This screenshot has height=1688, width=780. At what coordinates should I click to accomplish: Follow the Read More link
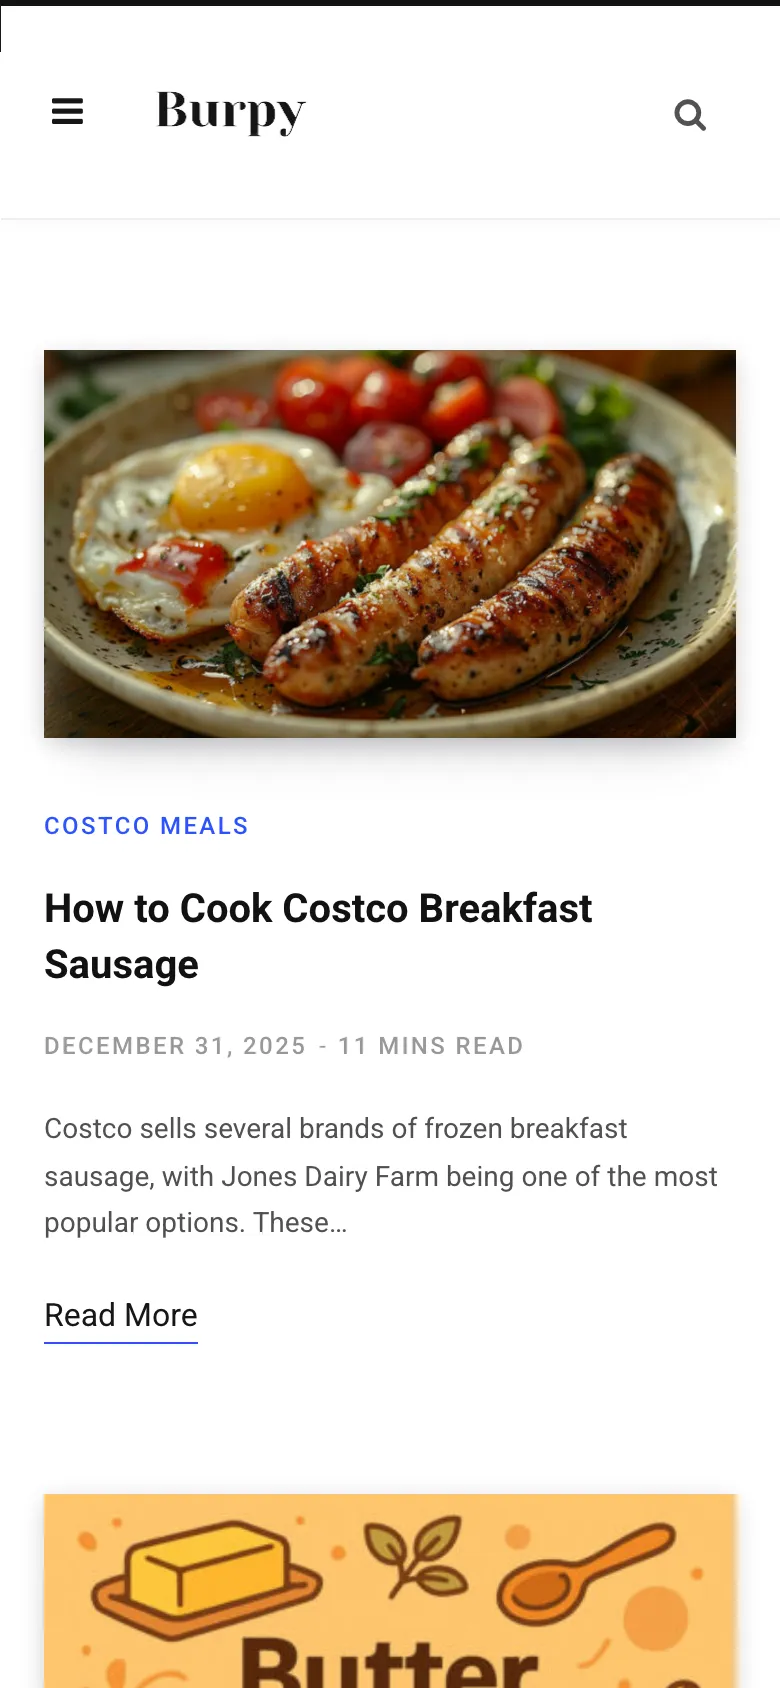(x=121, y=1315)
